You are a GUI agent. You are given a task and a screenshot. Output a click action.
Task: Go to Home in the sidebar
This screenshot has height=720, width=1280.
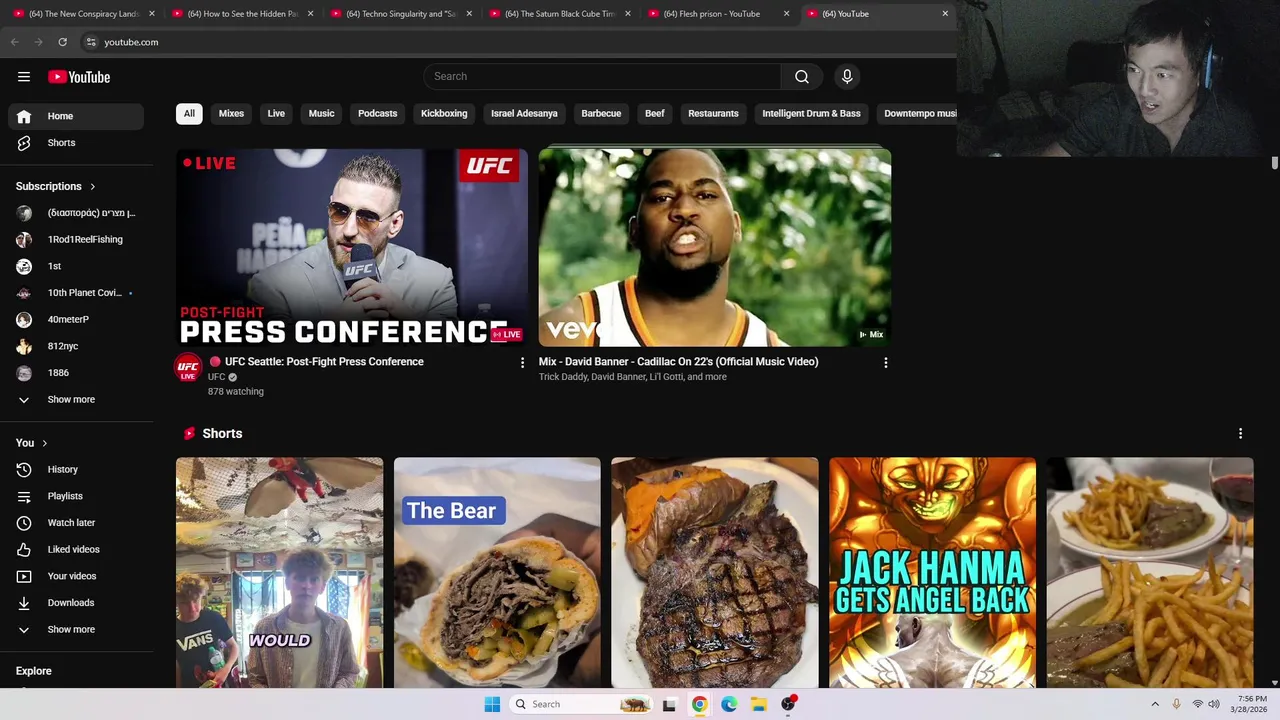[x=76, y=116]
